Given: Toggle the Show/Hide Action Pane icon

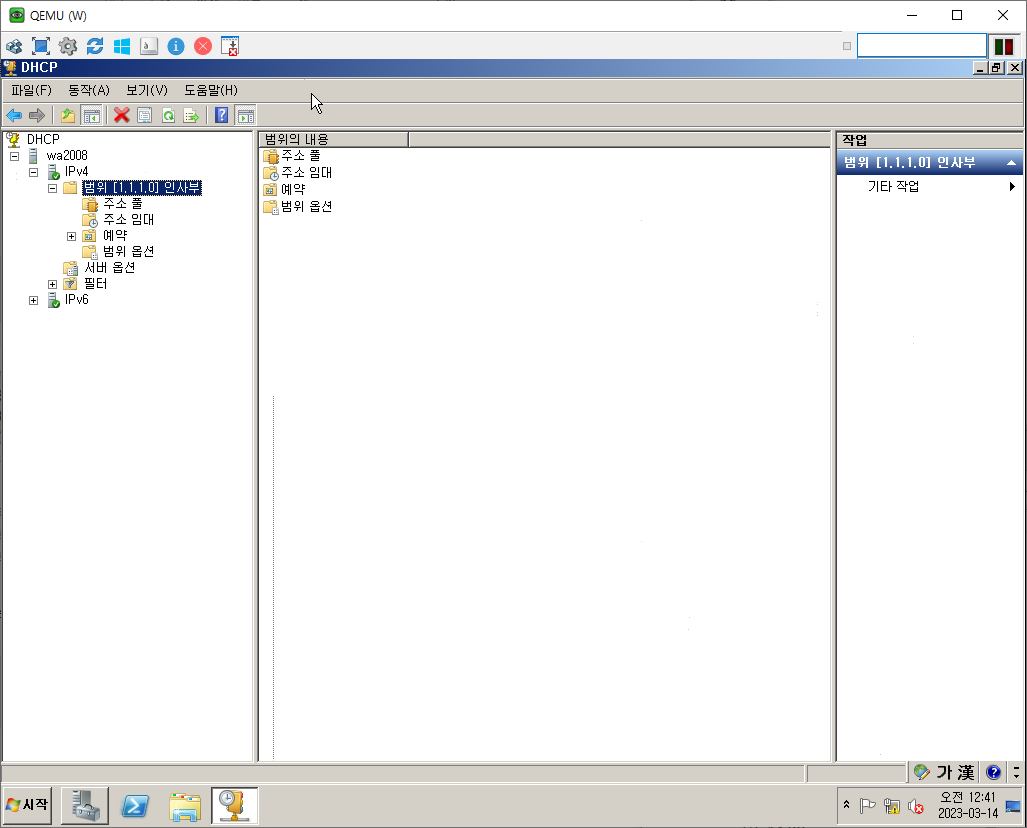Looking at the screenshot, I should coord(246,116).
